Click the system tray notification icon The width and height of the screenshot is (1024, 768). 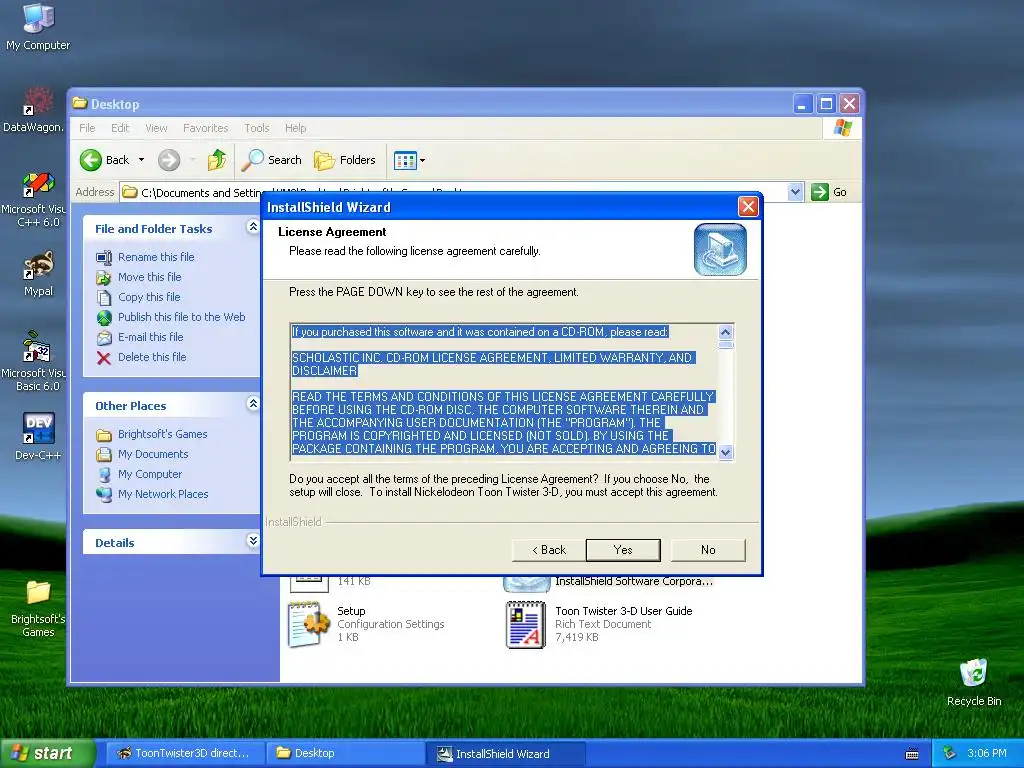pyautogui.click(x=950, y=753)
